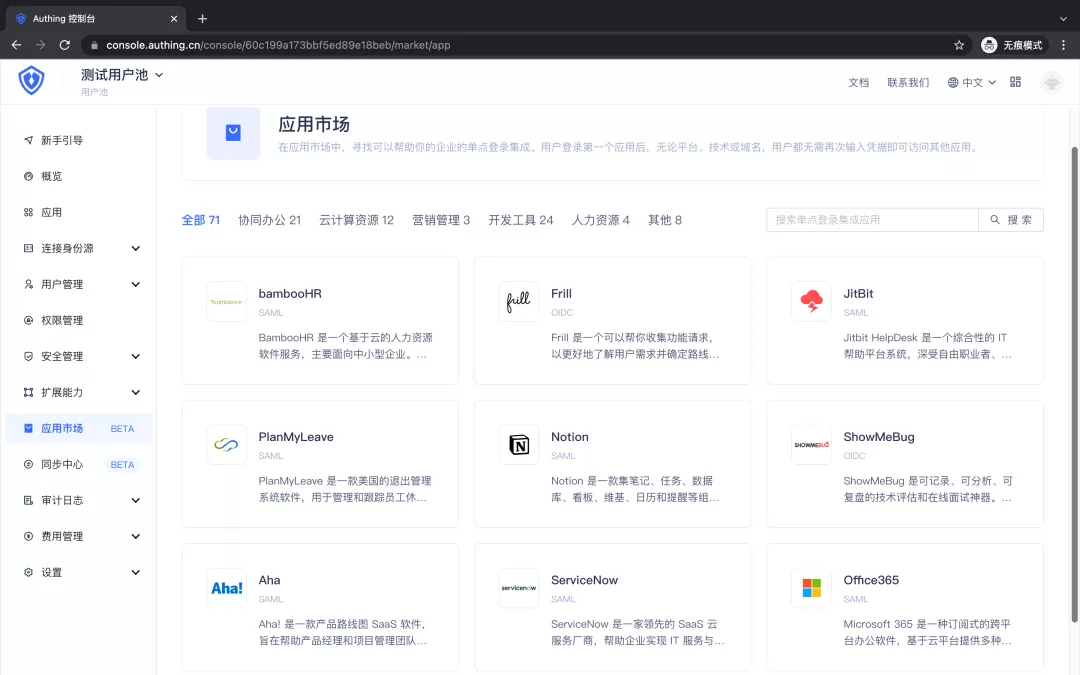Open the 文档 documentation link

(858, 83)
